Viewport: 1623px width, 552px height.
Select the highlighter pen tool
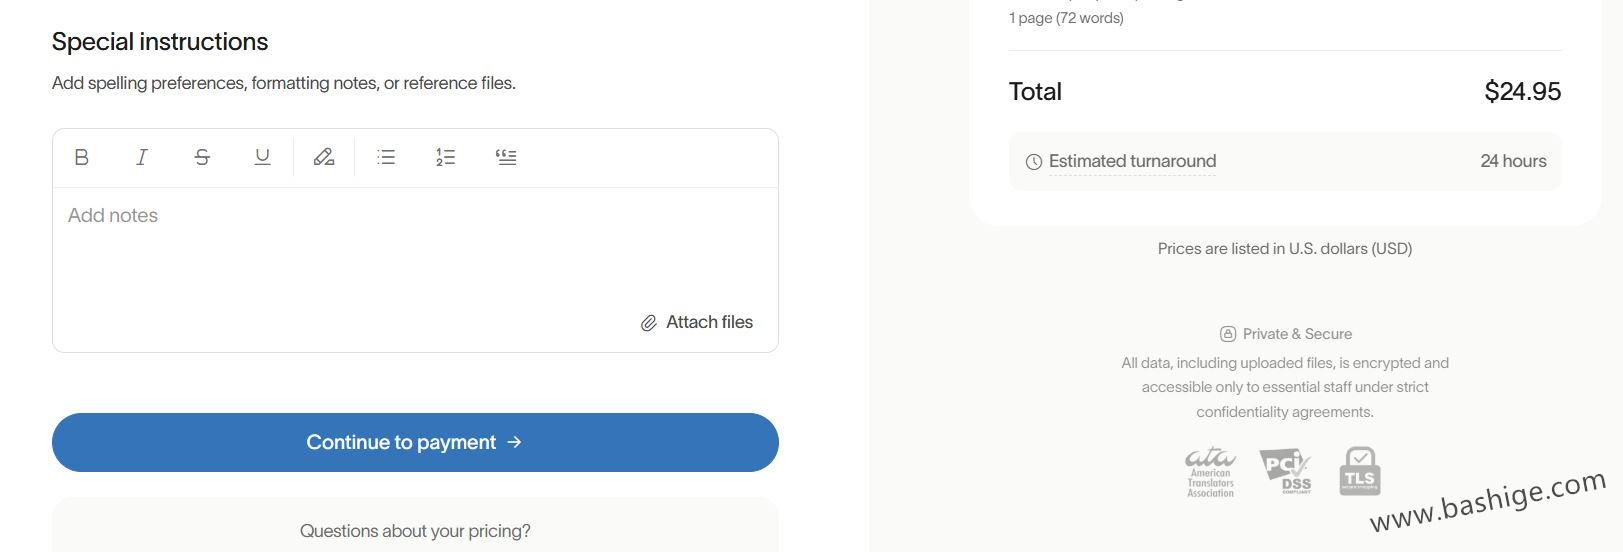[324, 157]
